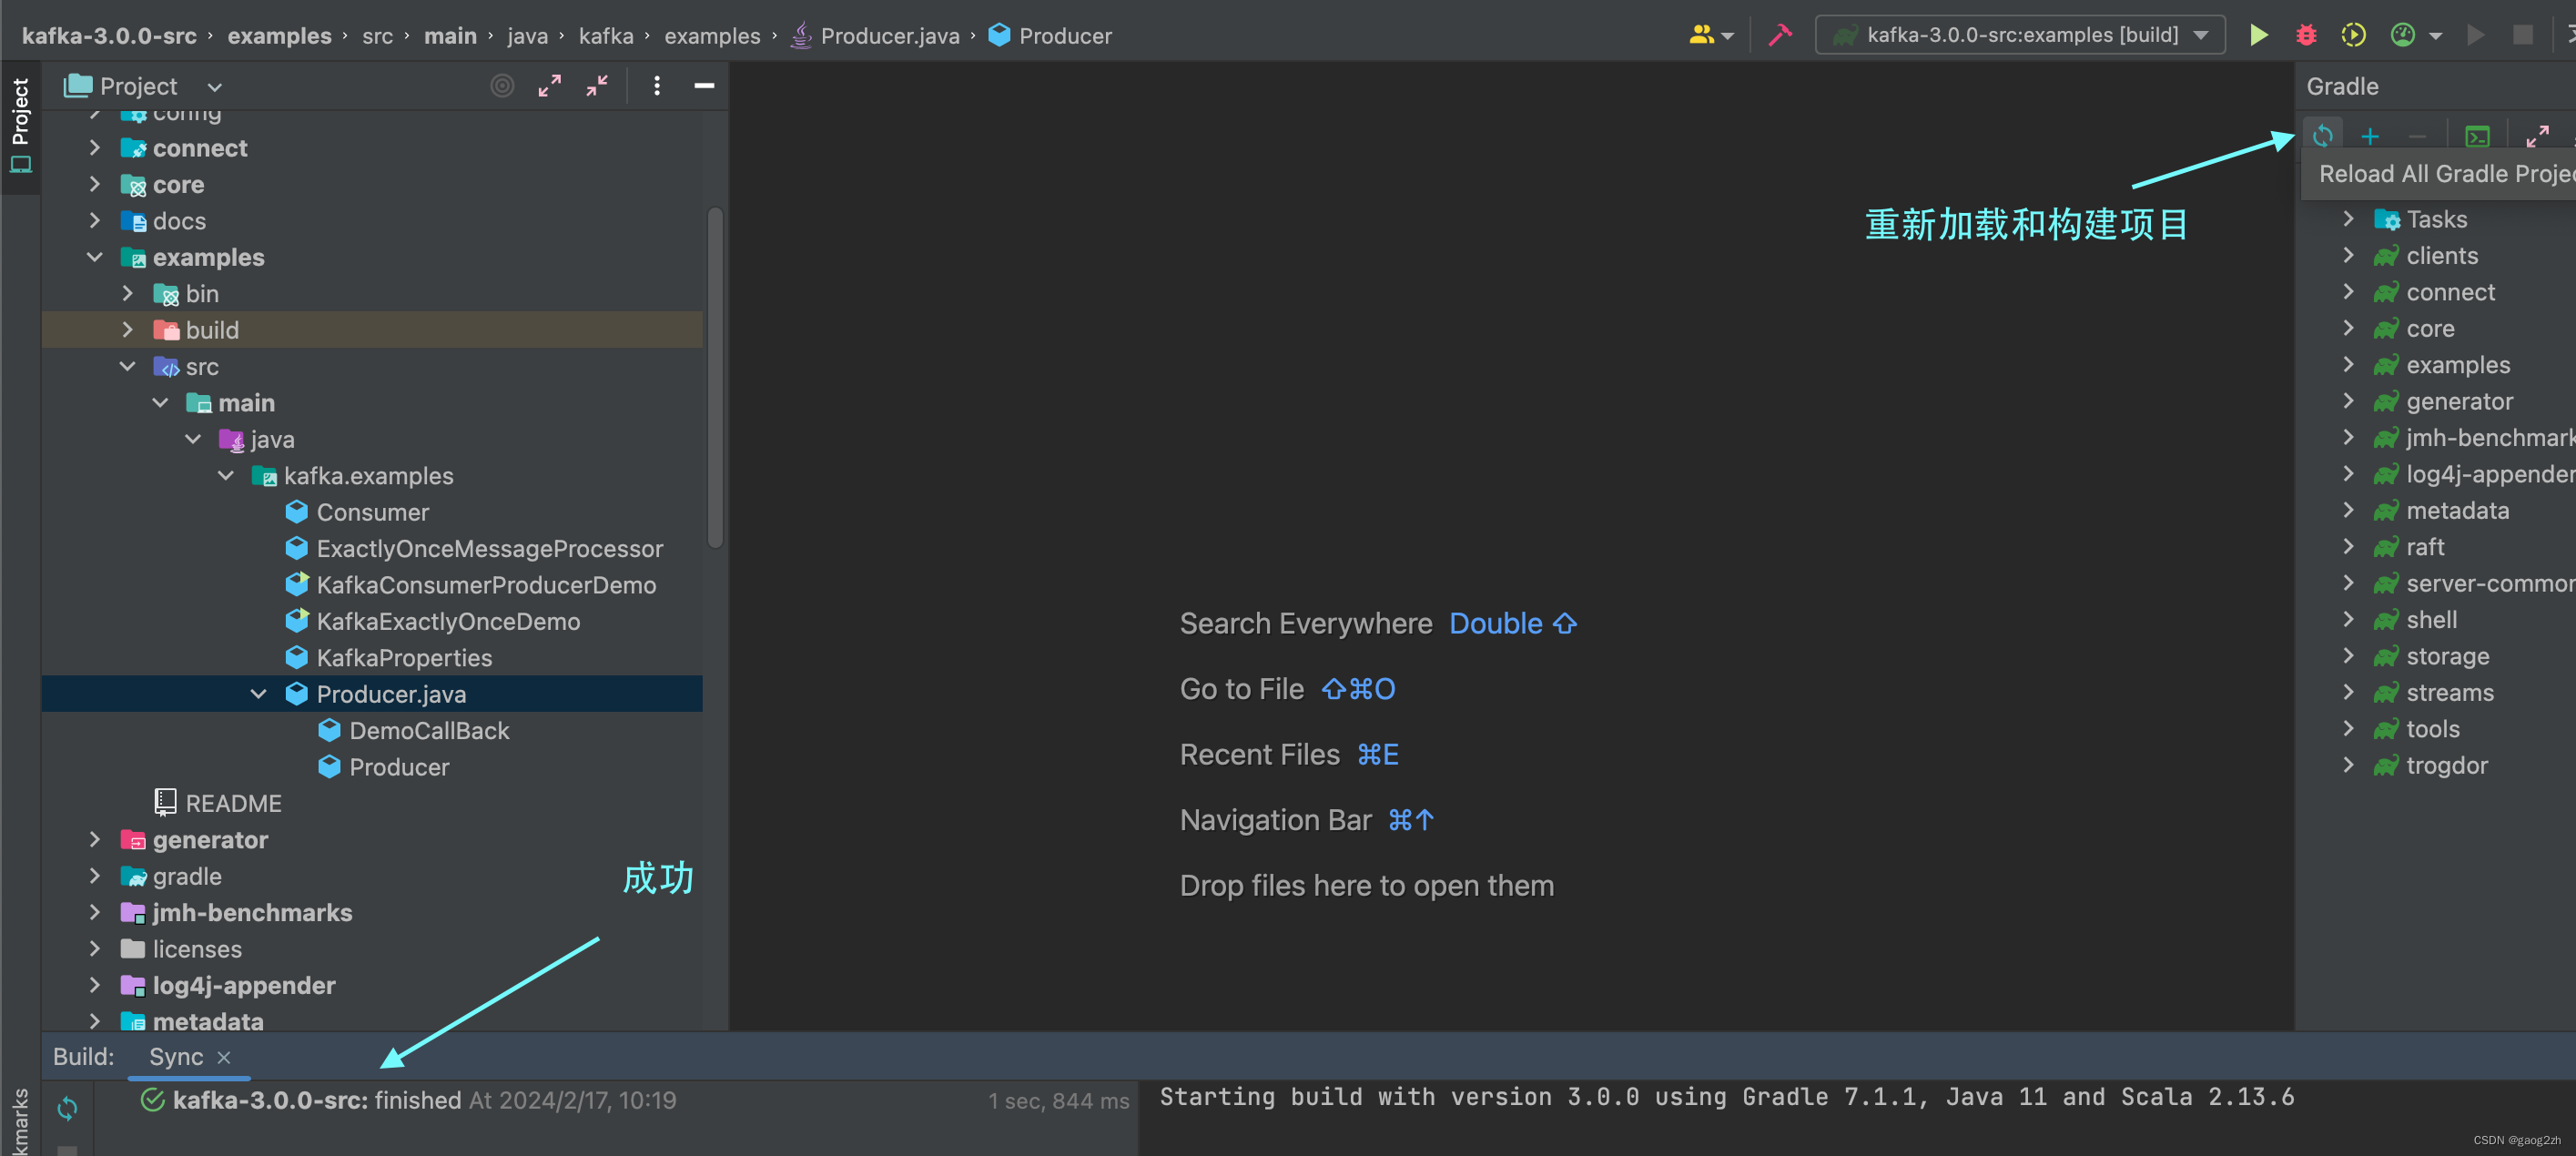Select jmh-benchmarks folder in Project tree

[252, 912]
